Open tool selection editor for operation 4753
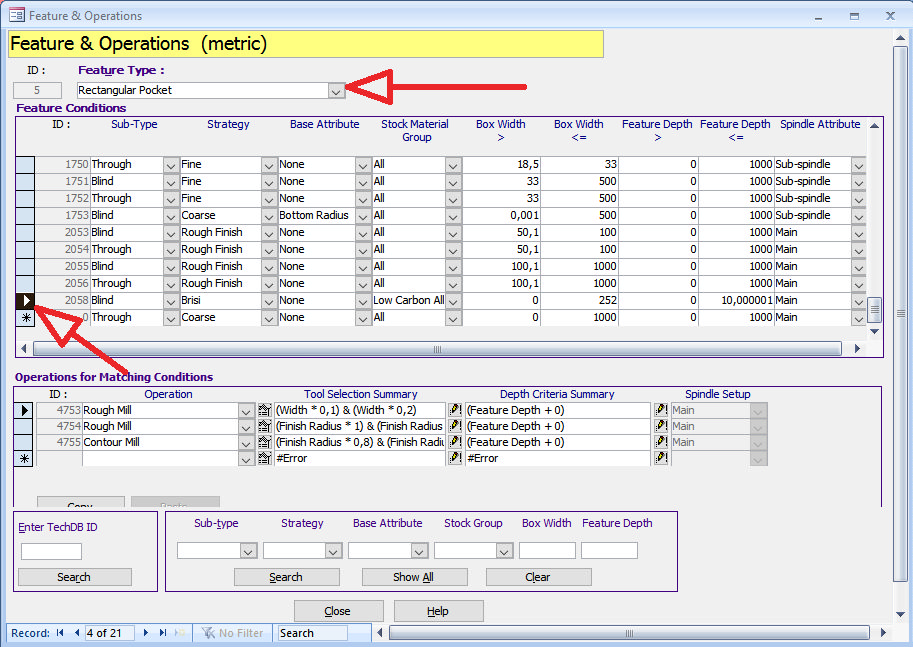This screenshot has width=913, height=647. (x=457, y=411)
